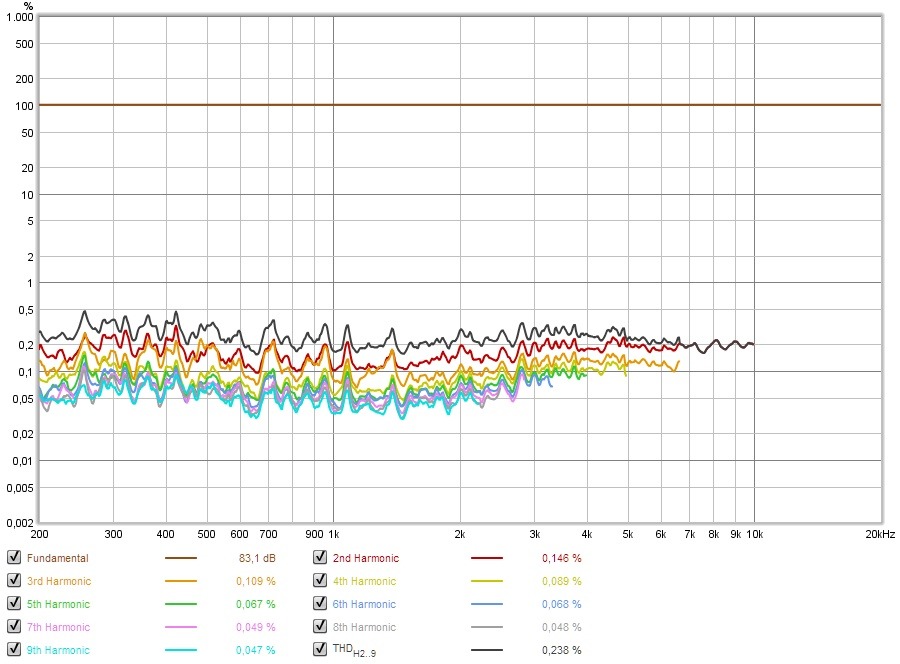Screen dimensions: 900x664
Task: Select the red 2nd Harmonic legend line
Action: click(487, 559)
